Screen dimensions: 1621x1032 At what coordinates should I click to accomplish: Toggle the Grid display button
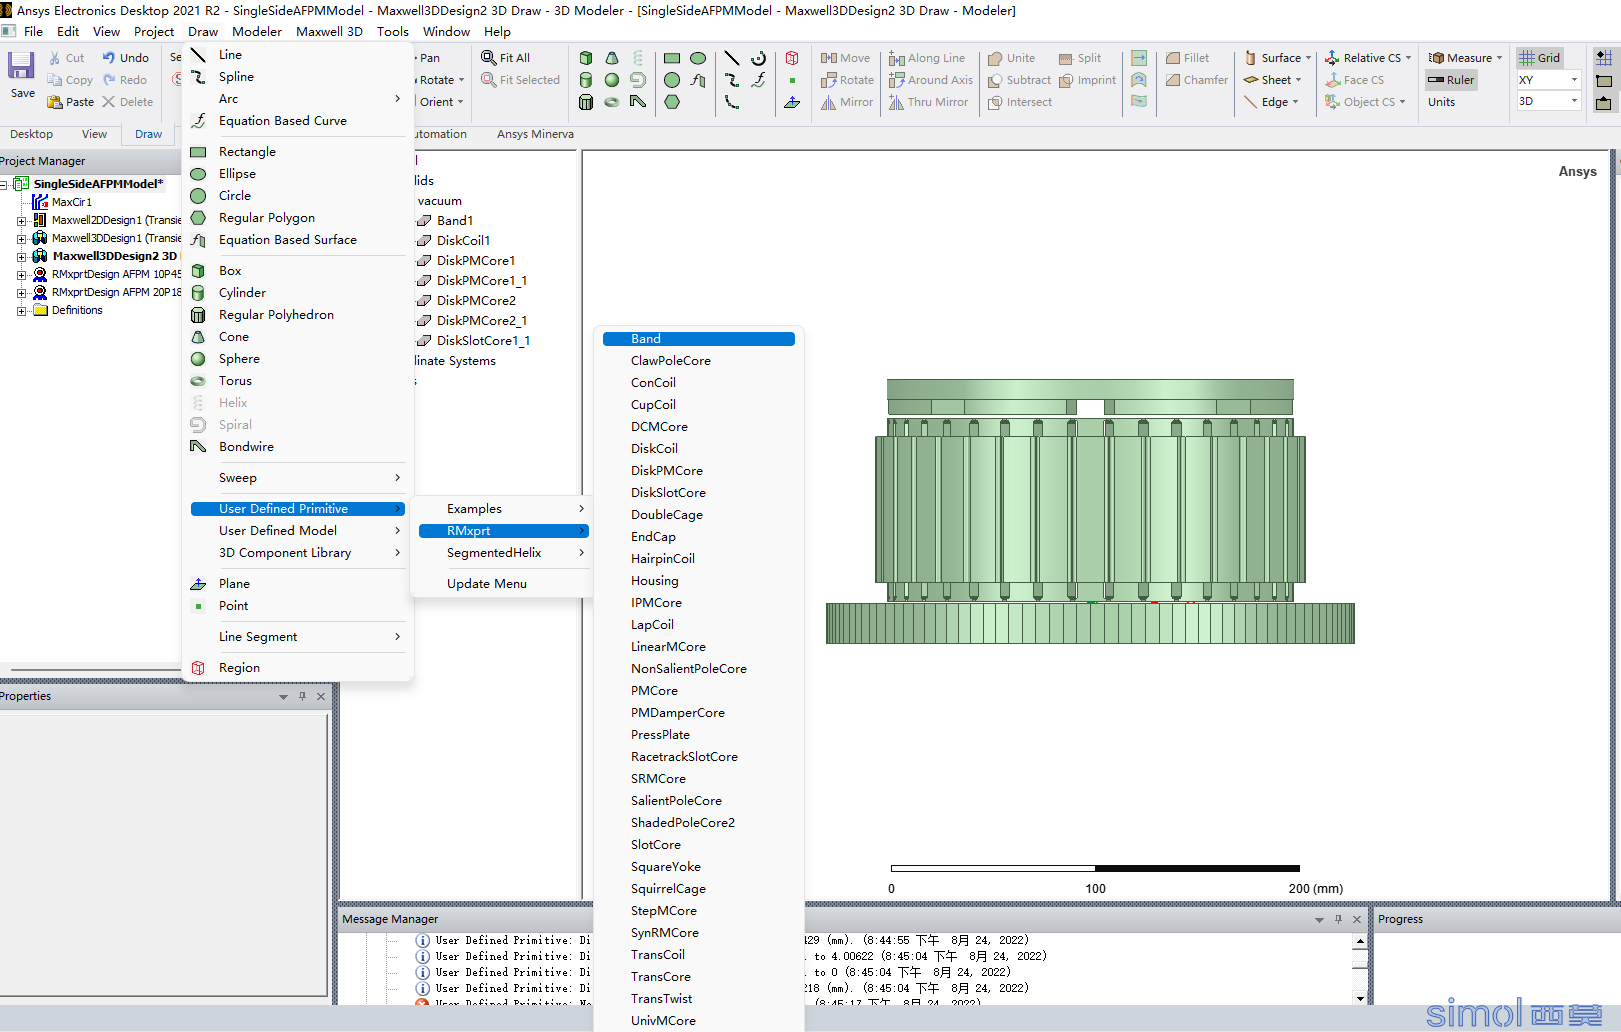[x=1539, y=58]
